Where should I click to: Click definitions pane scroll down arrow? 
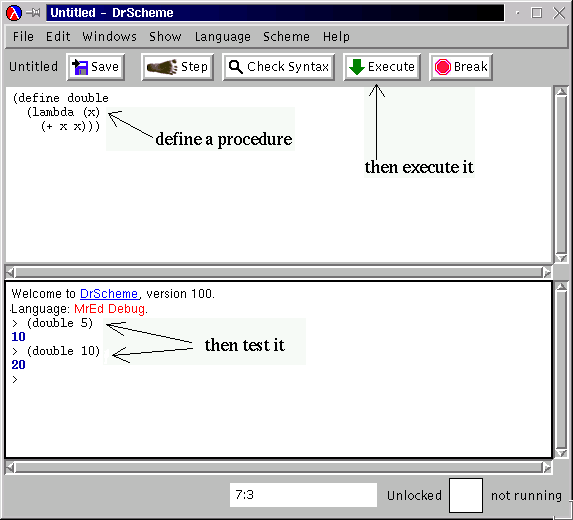(561, 258)
